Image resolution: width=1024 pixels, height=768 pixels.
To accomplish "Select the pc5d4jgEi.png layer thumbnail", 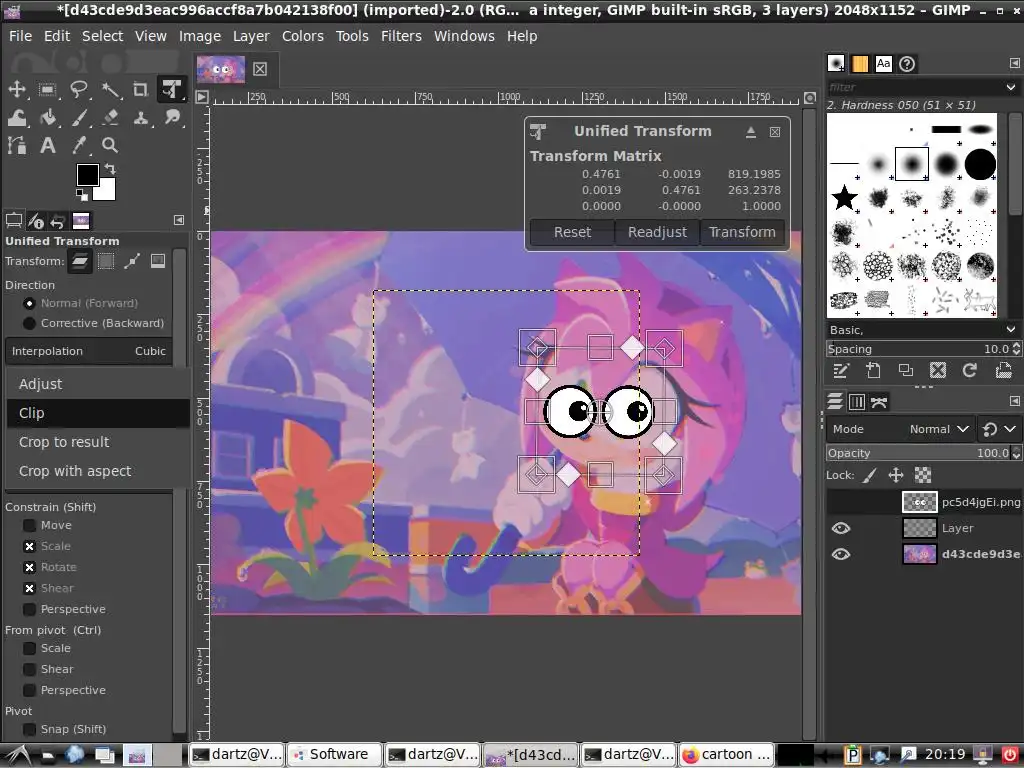I will [x=920, y=502].
